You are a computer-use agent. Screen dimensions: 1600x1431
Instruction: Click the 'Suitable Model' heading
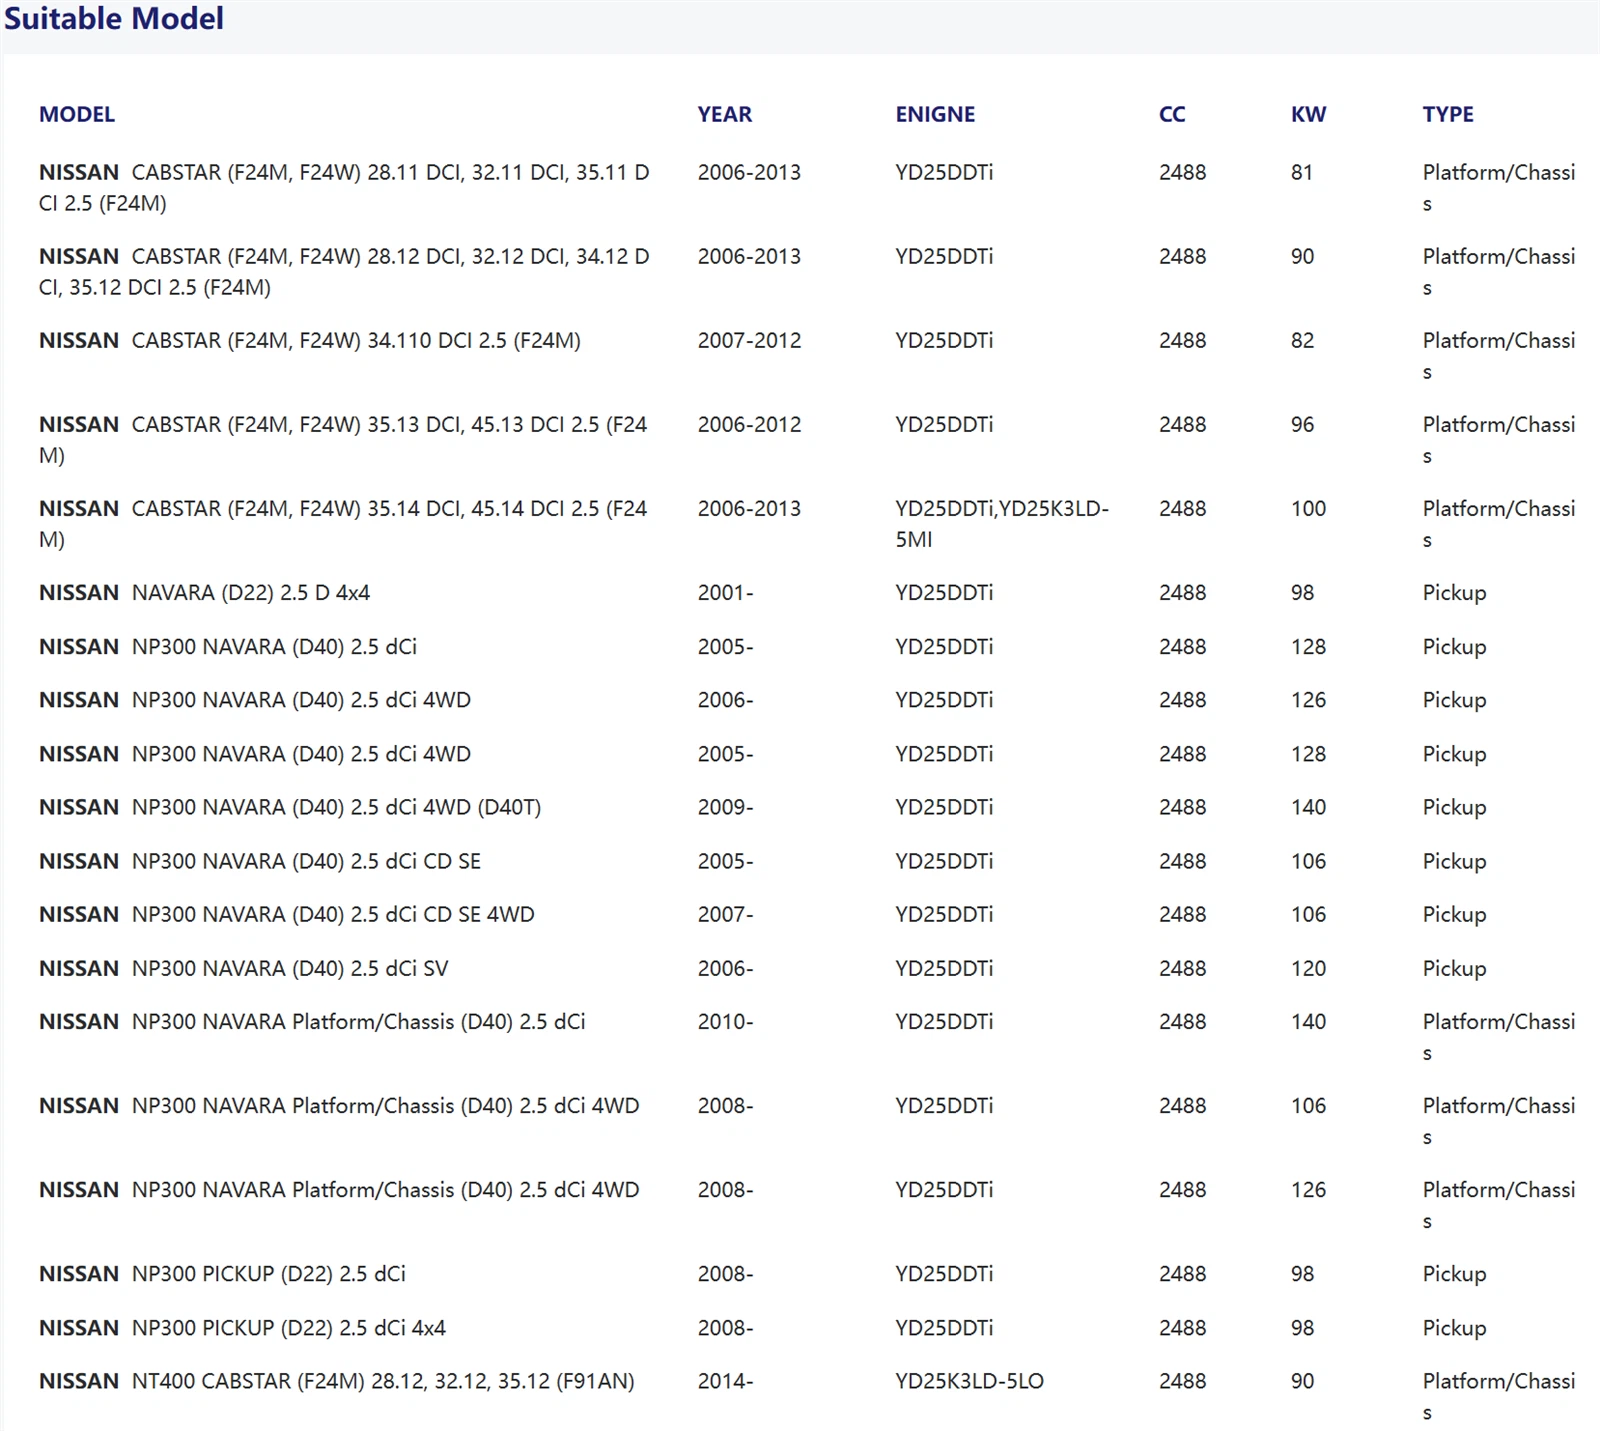(113, 18)
